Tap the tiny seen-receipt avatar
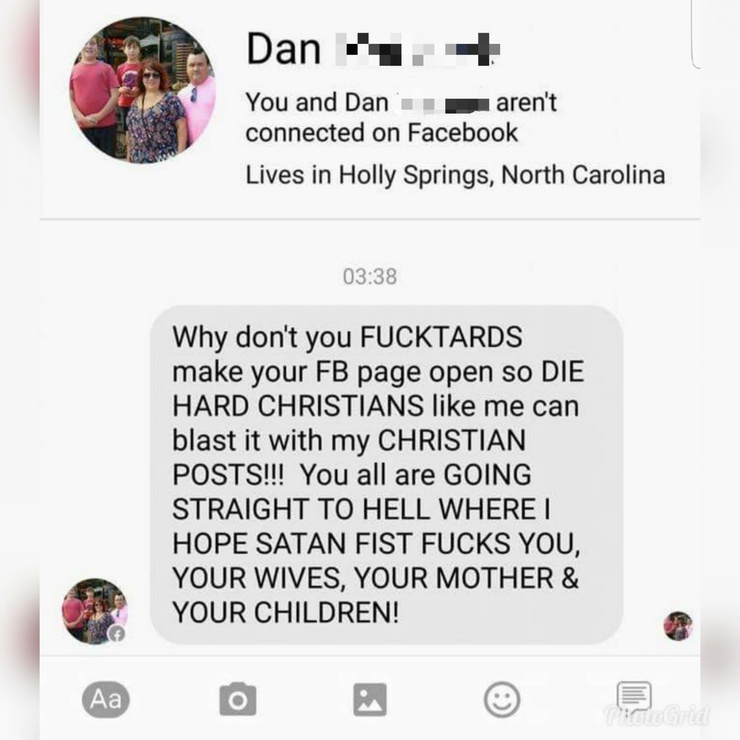The image size is (740, 740). click(678, 626)
